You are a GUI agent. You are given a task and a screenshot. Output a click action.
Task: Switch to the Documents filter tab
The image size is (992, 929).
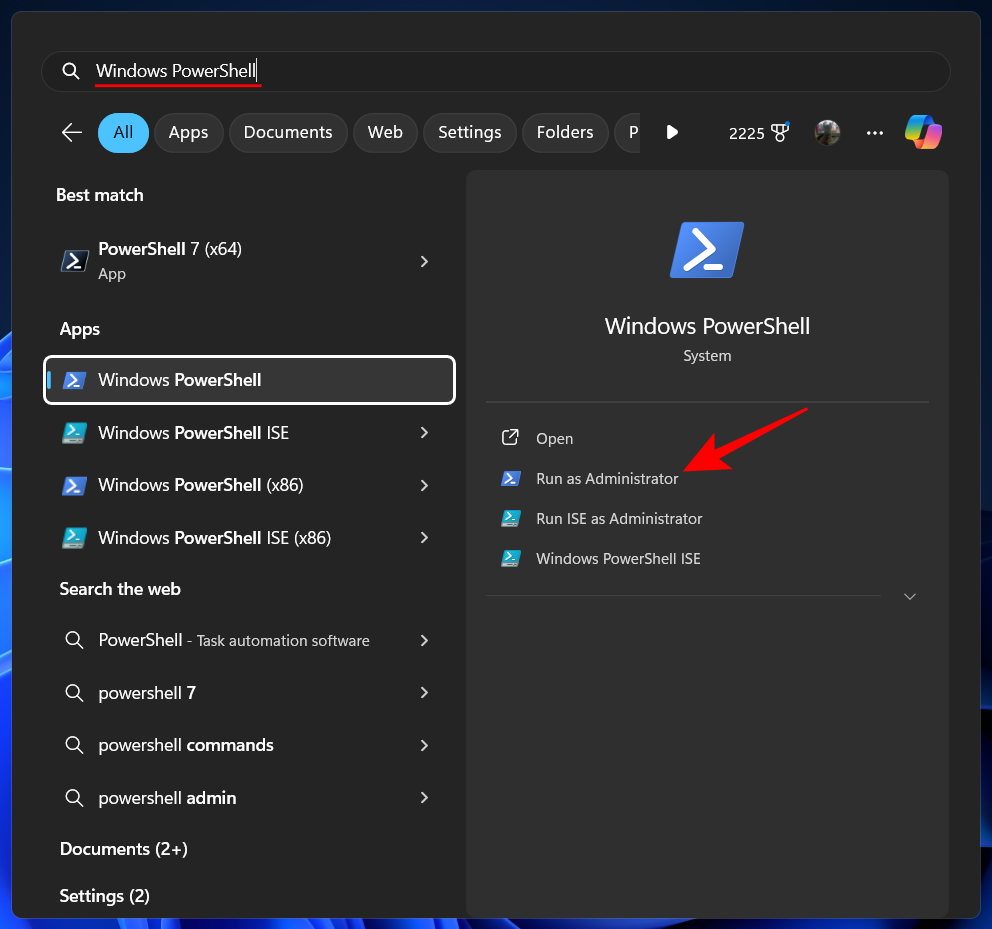pyautogui.click(x=288, y=131)
